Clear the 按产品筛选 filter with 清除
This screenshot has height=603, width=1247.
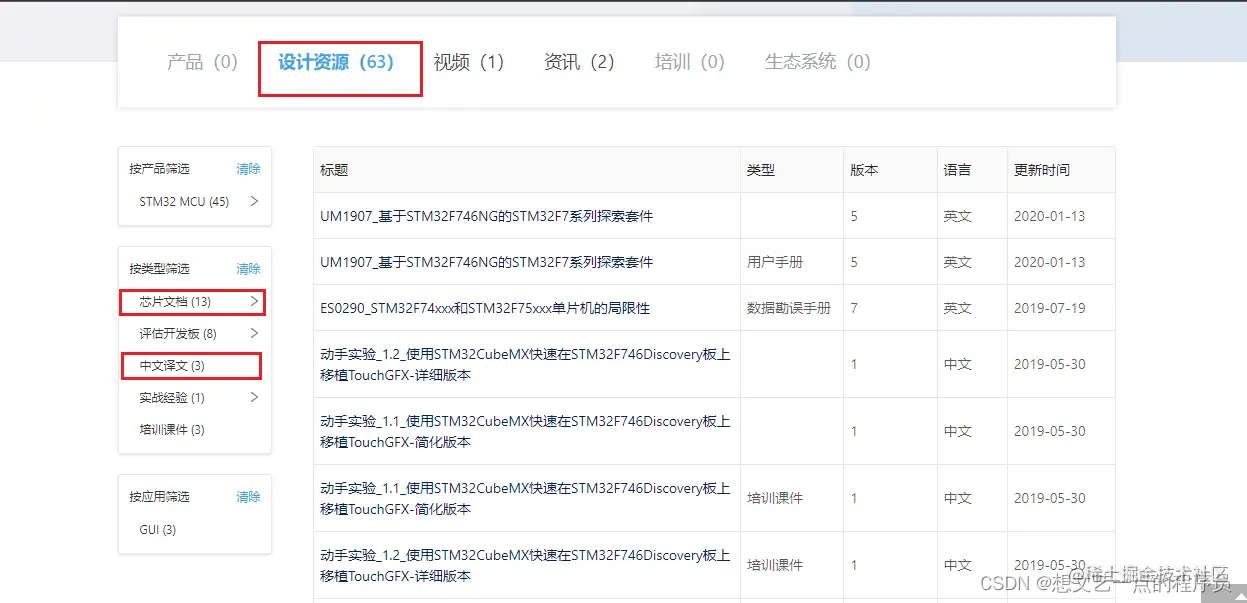pyautogui.click(x=248, y=169)
